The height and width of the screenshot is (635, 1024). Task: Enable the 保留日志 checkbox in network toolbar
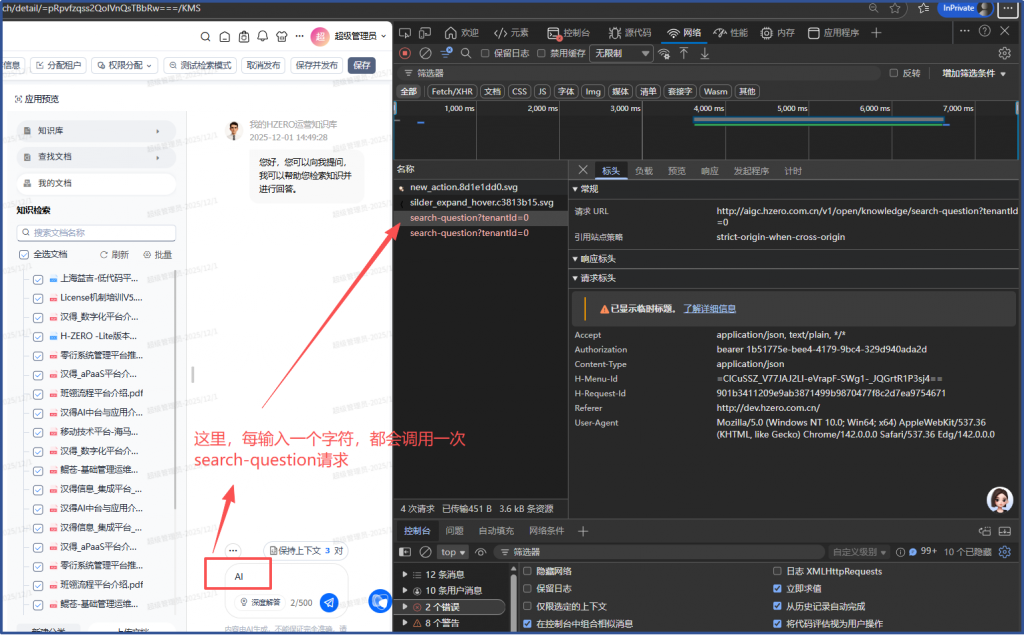click(486, 53)
